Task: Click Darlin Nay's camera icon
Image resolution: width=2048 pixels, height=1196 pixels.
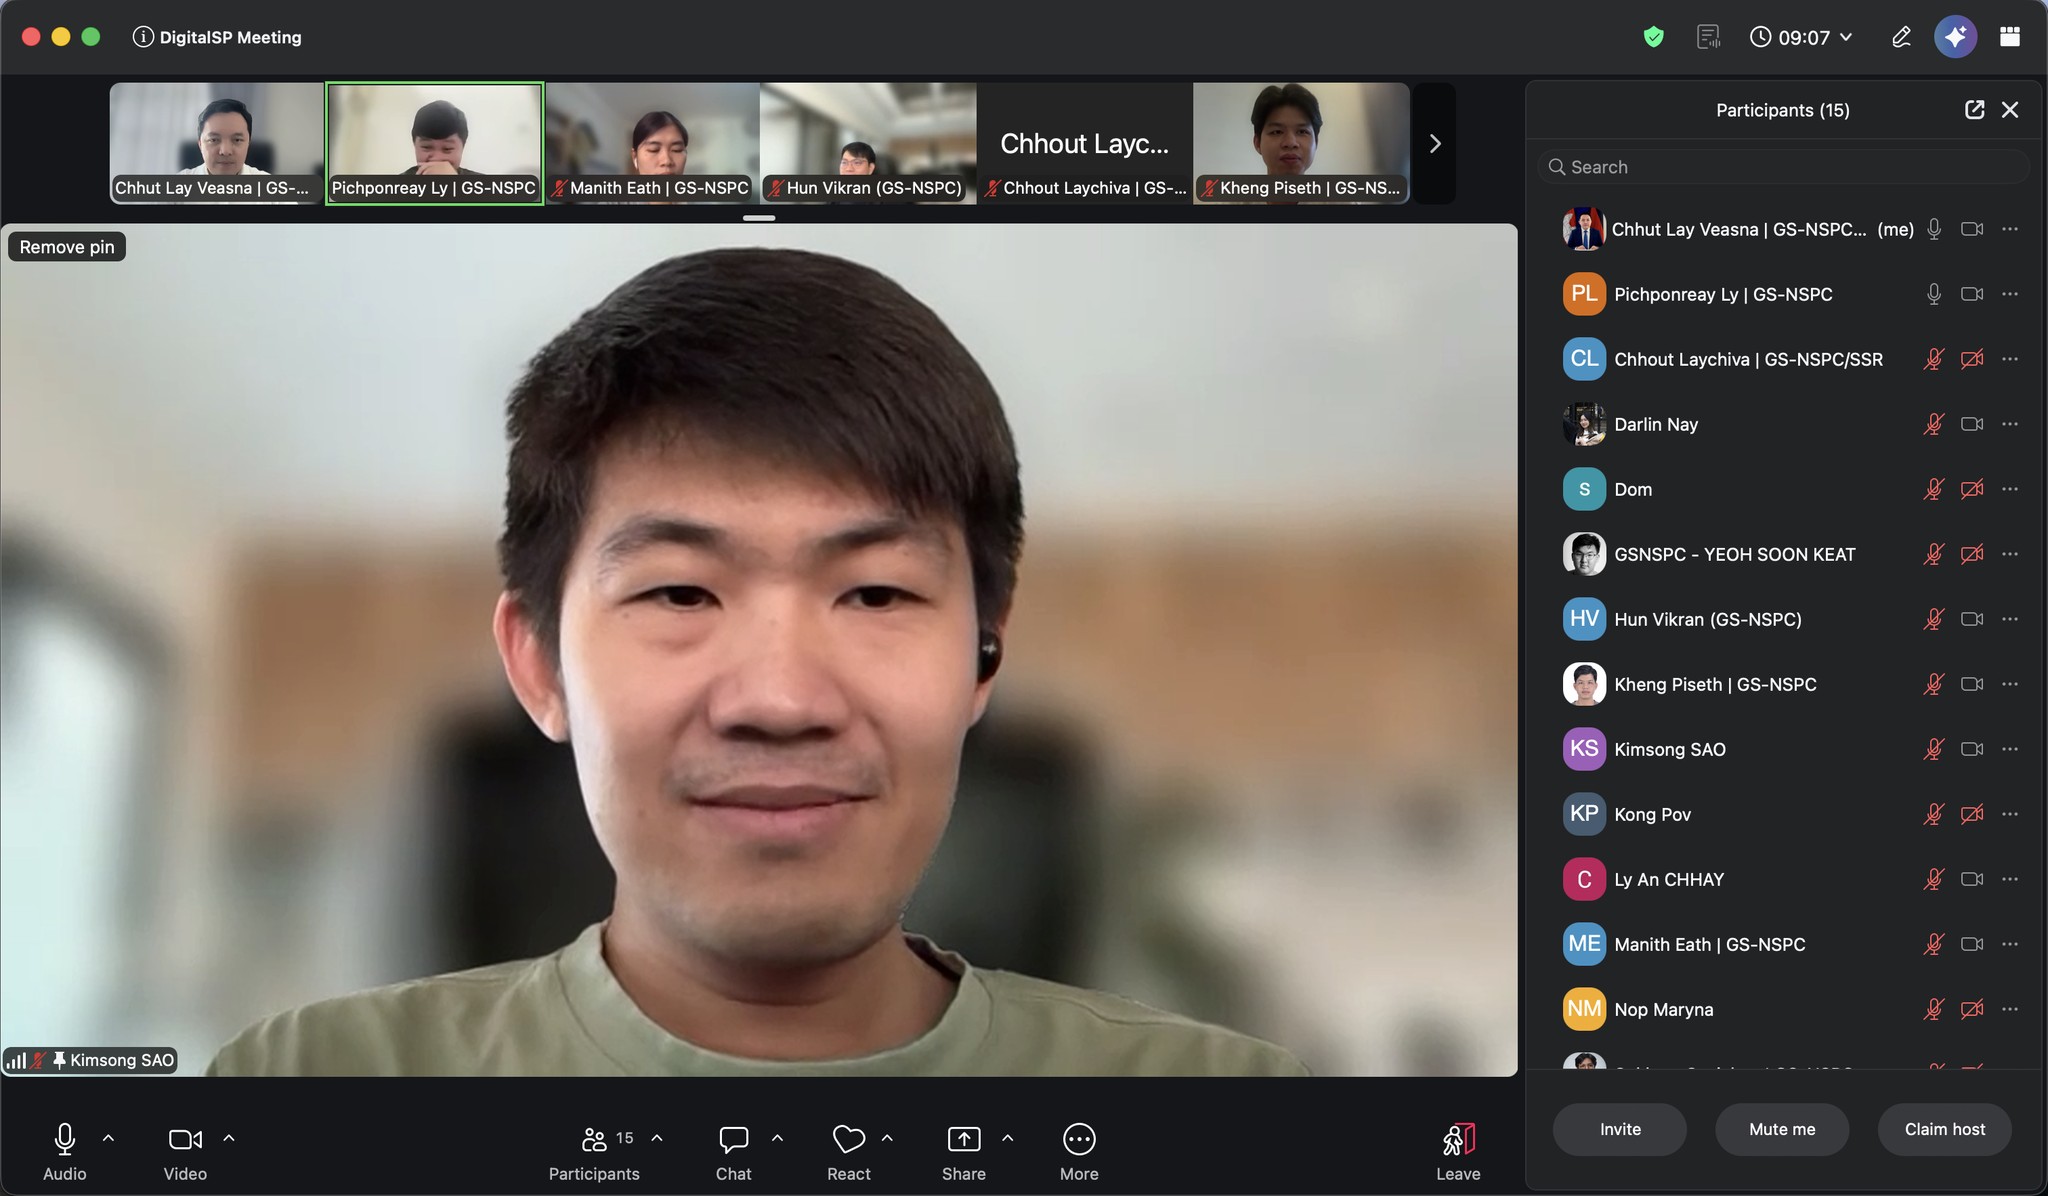Action: [x=1972, y=424]
